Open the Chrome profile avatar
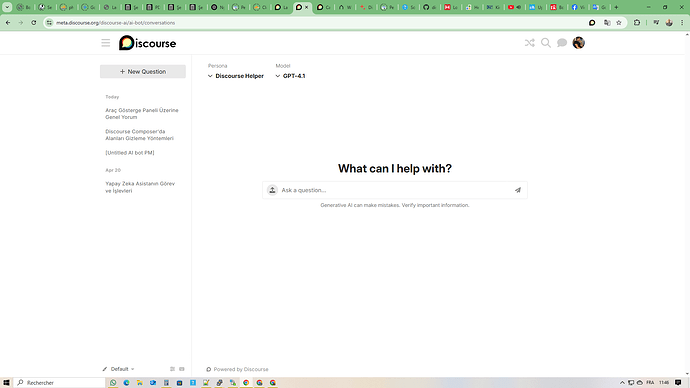 669,22
